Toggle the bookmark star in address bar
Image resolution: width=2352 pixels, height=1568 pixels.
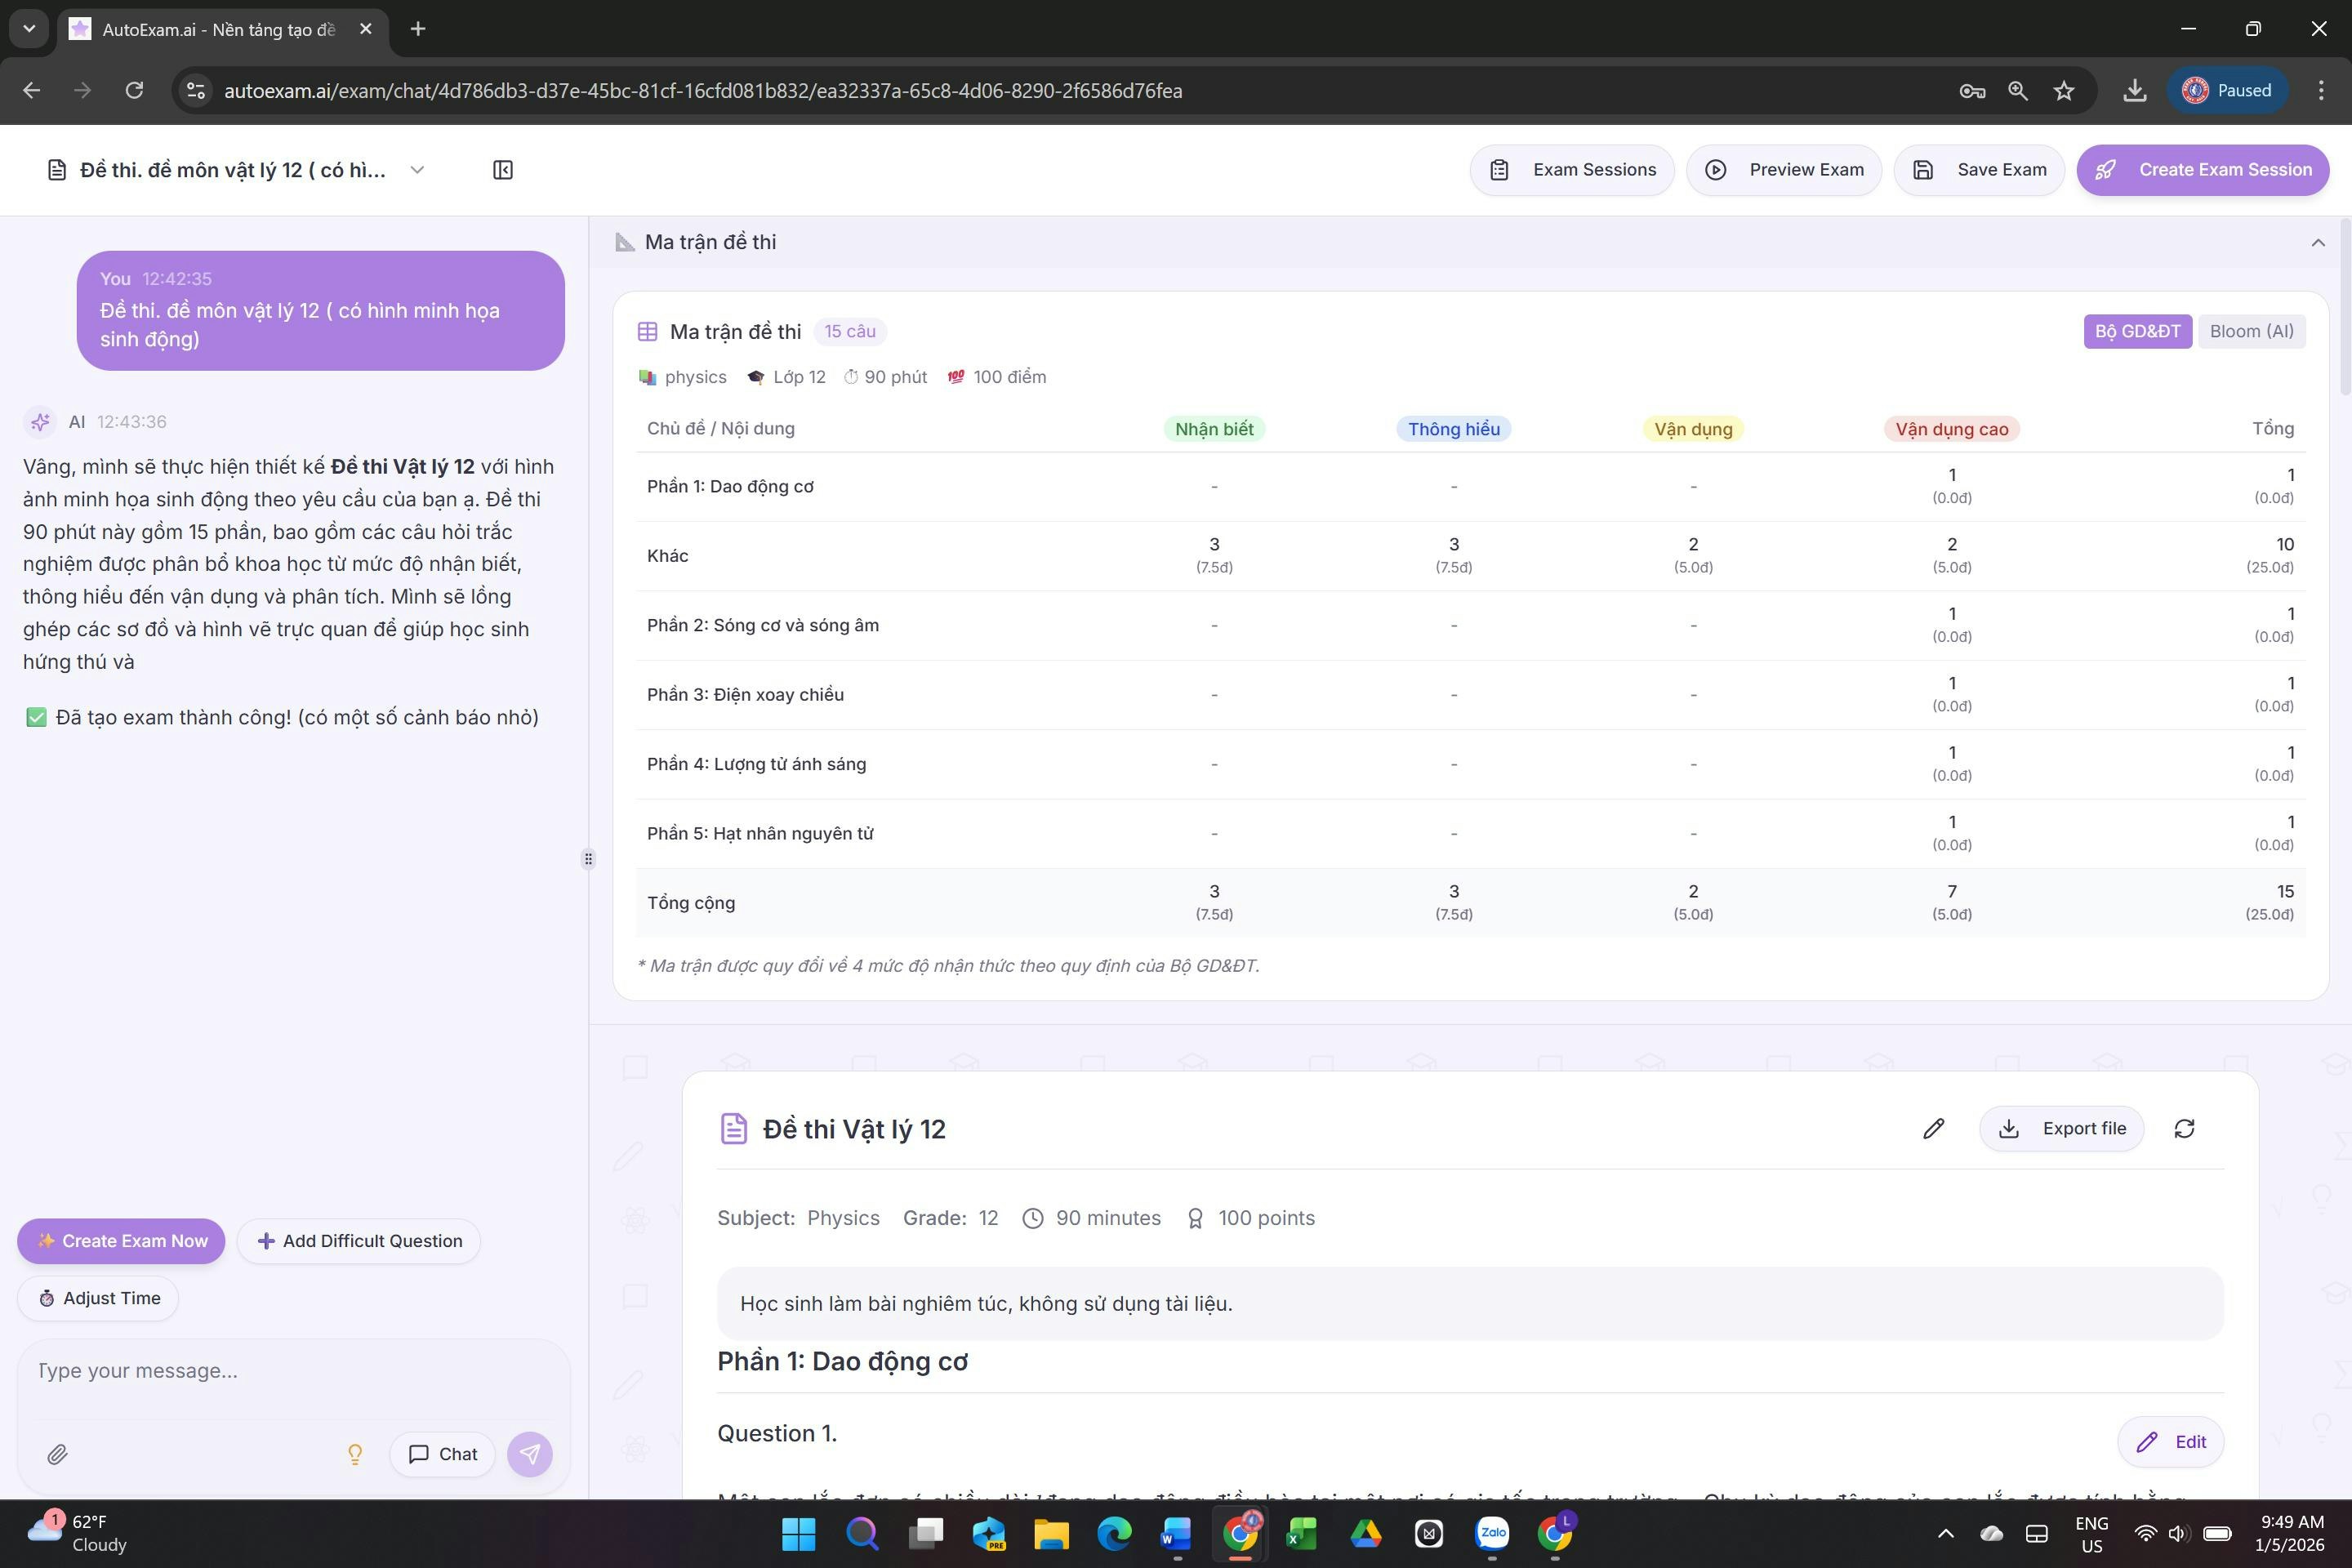[x=2064, y=90]
